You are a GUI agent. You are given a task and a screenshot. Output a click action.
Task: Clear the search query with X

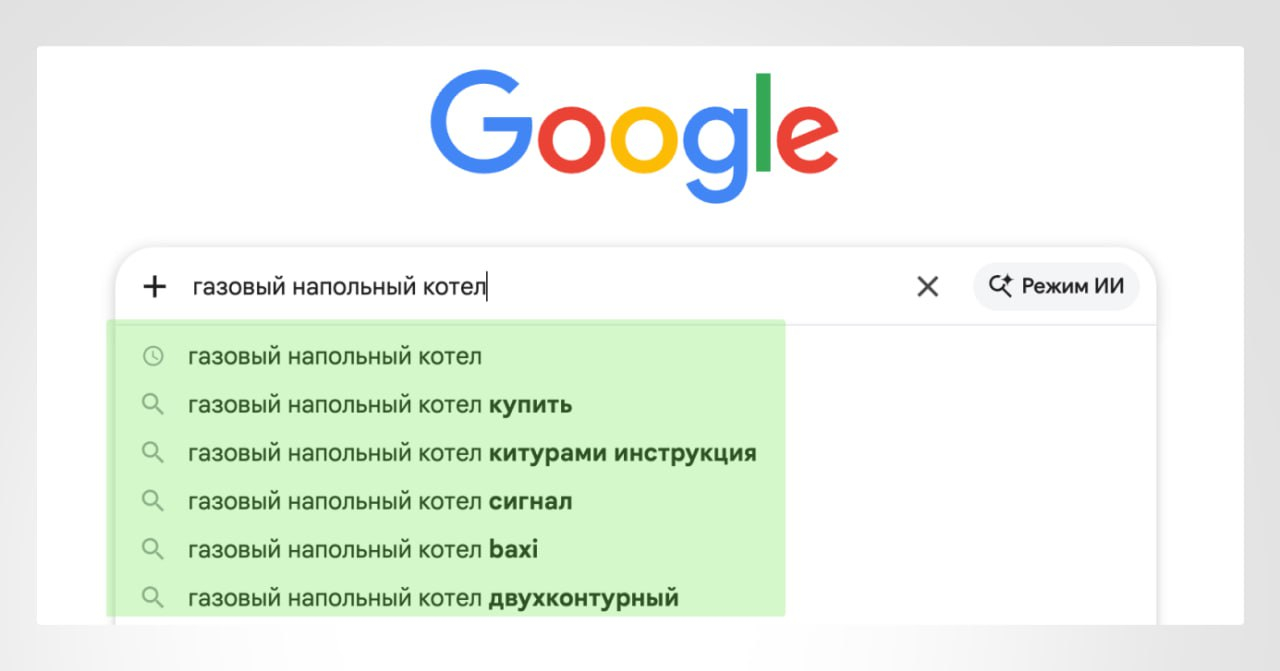[928, 287]
